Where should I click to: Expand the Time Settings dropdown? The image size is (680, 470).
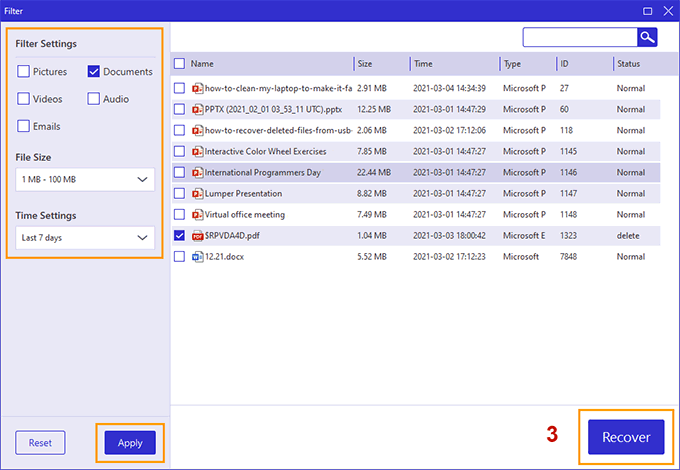point(85,238)
